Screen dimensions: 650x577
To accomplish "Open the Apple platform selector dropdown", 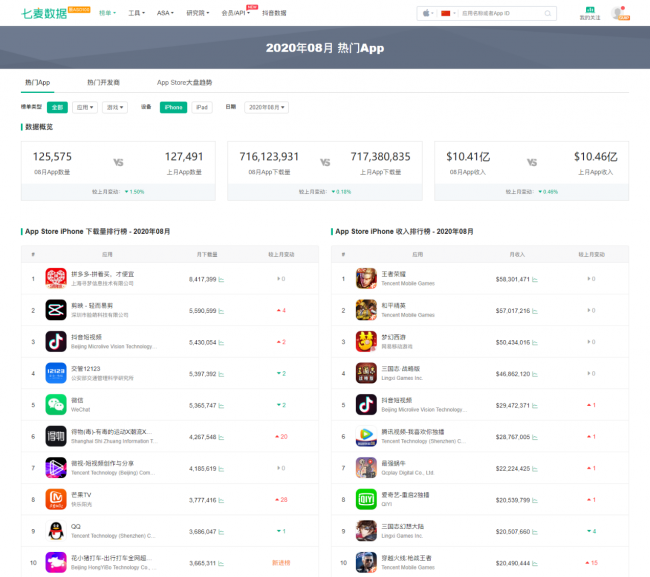I will (428, 13).
